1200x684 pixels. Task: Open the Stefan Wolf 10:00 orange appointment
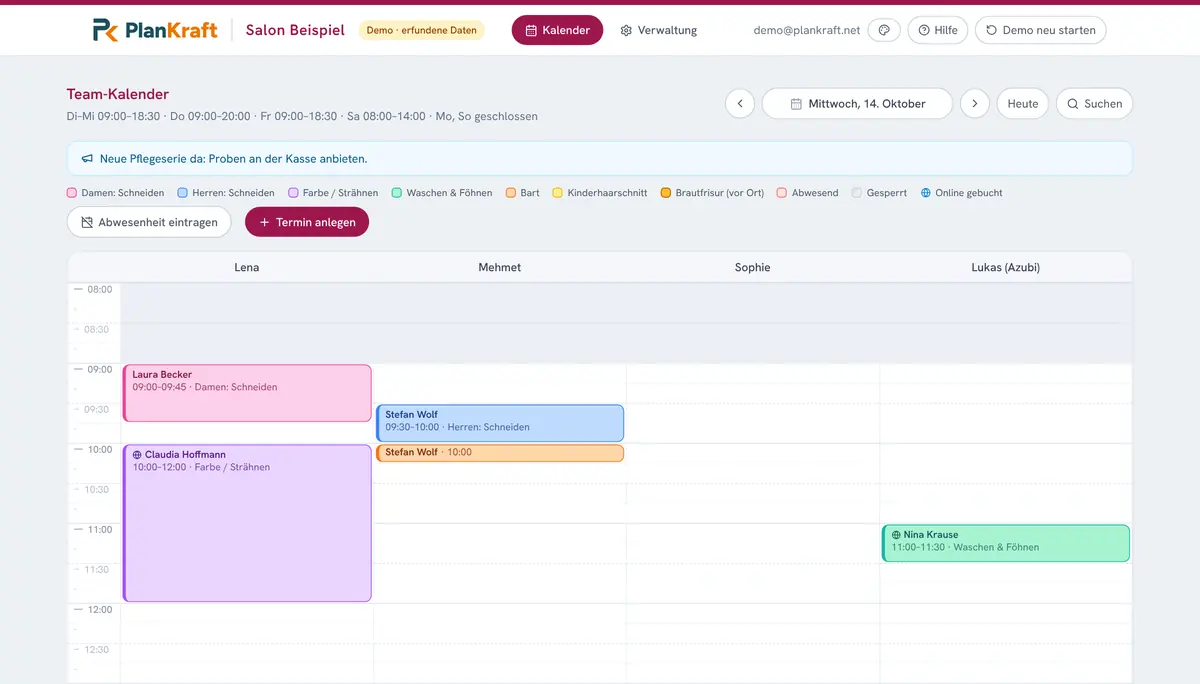coord(500,453)
